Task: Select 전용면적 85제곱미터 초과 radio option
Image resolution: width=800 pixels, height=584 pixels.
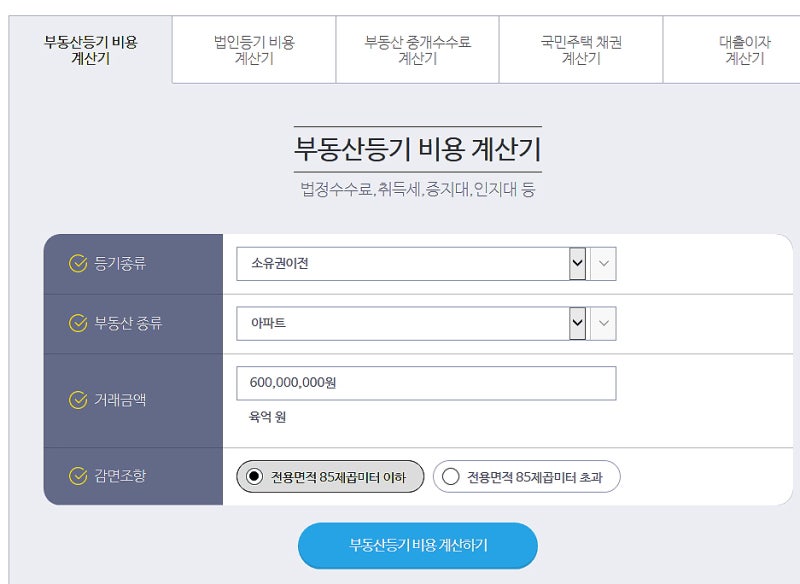Action: point(527,477)
